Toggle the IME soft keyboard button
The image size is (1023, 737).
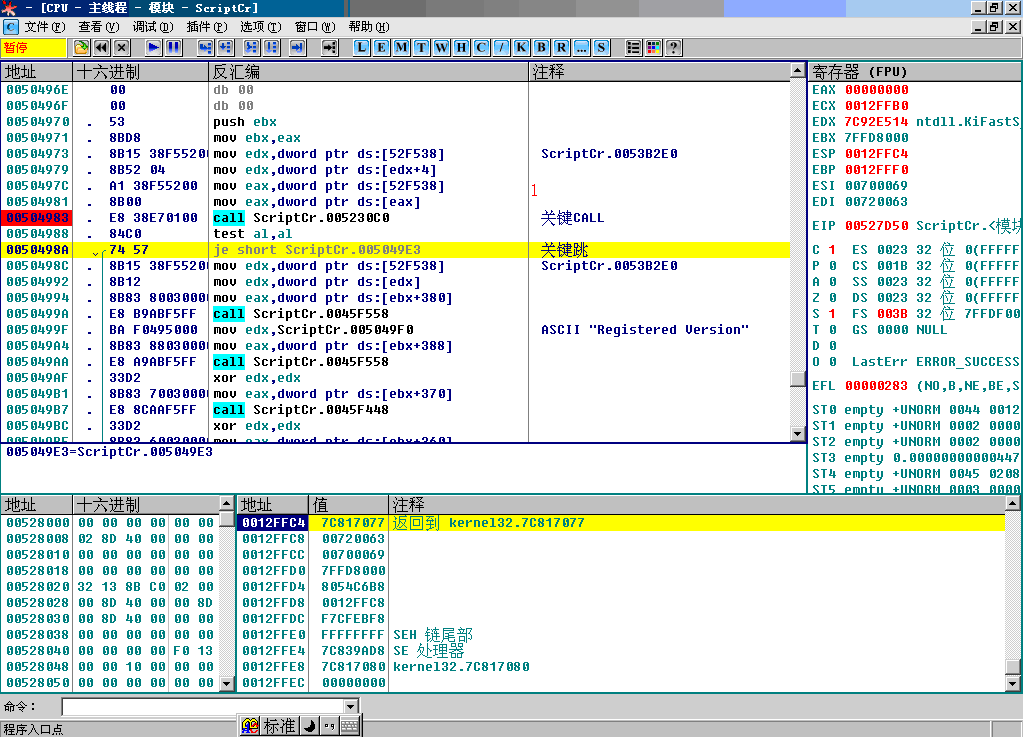[x=349, y=726]
